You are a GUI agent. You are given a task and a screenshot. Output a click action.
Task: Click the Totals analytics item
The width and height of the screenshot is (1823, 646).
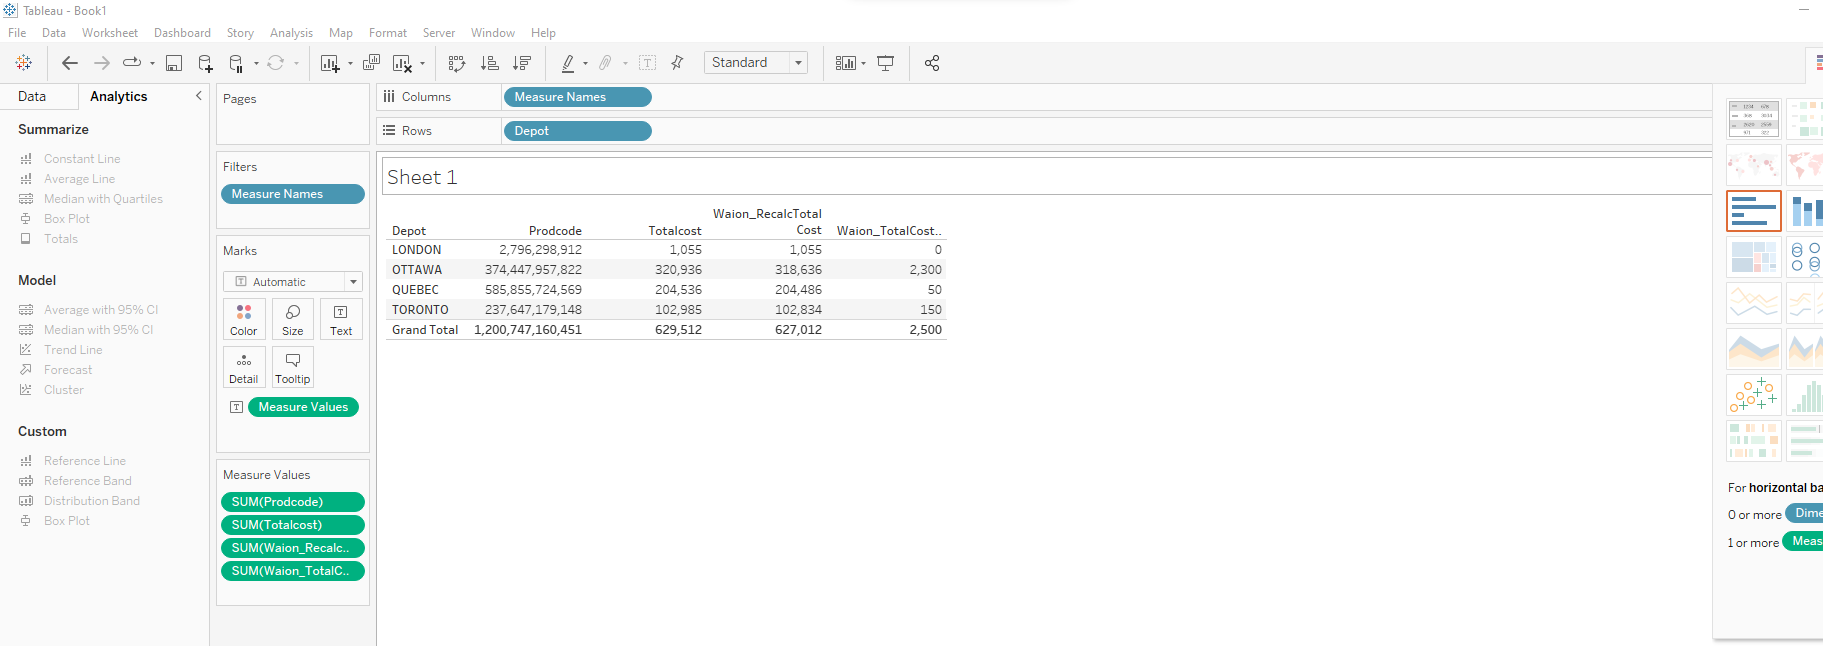point(61,239)
